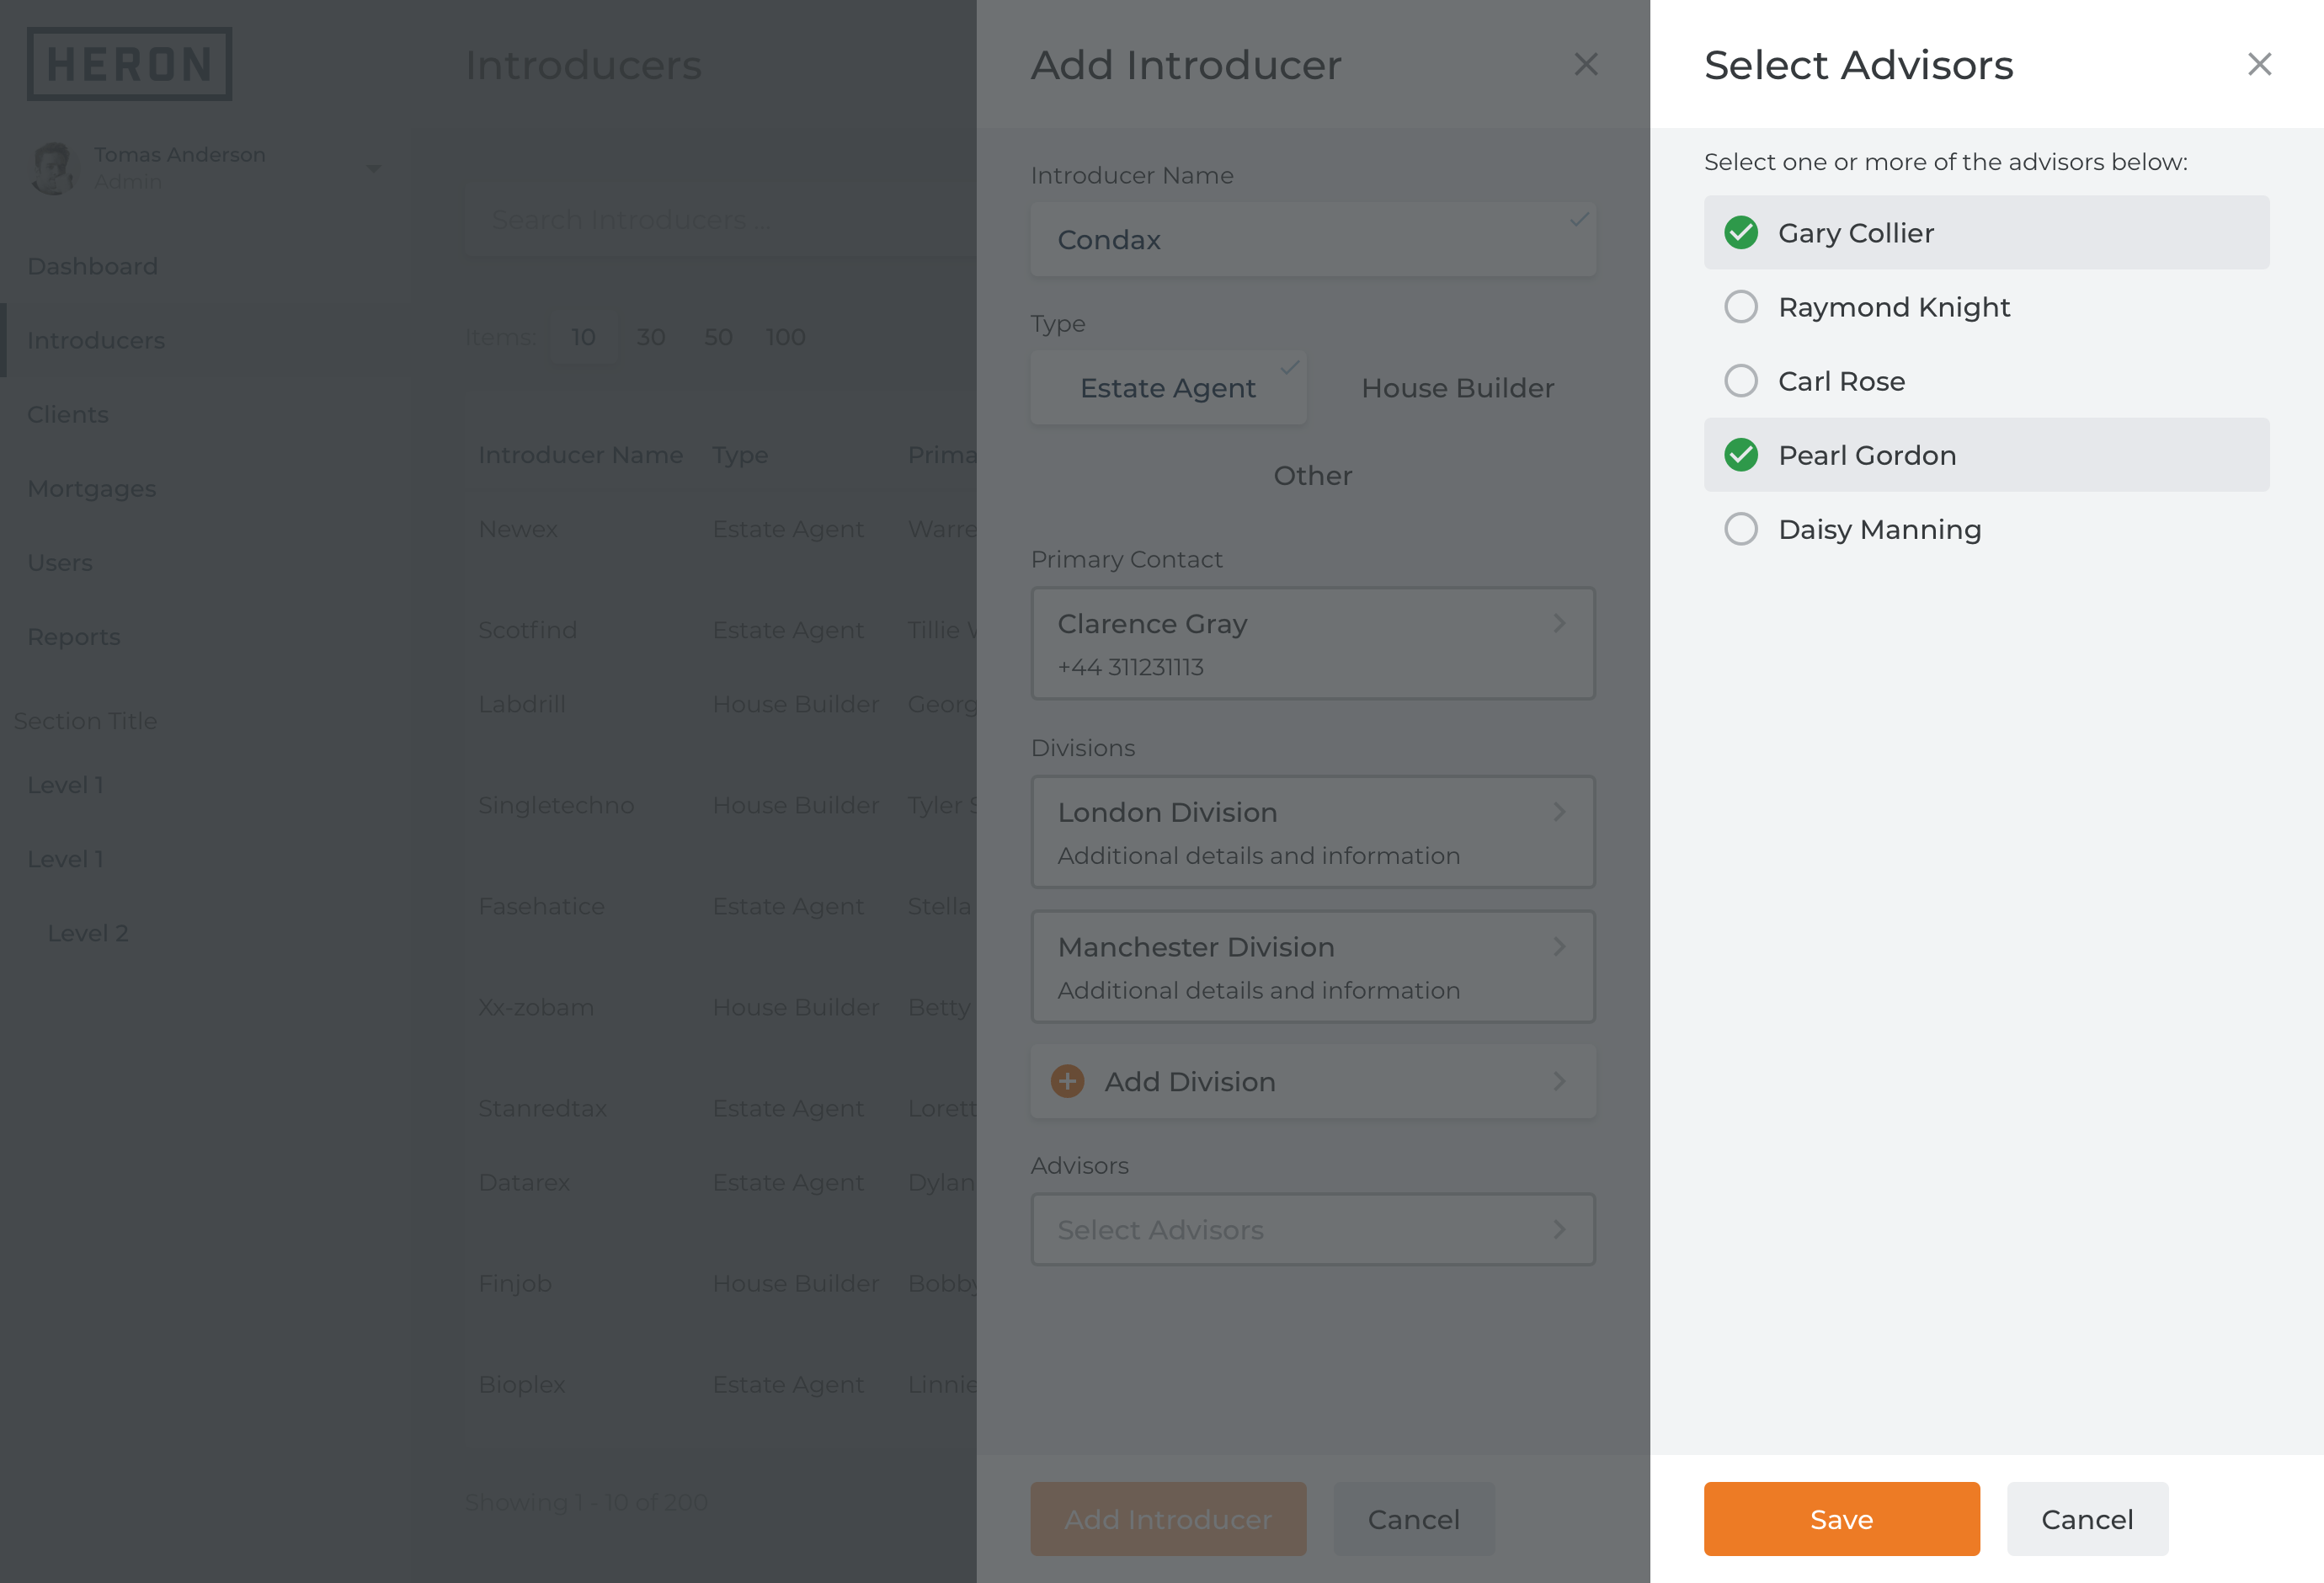Go to Mortgages in sidebar
The height and width of the screenshot is (1583, 2324).
pos(91,488)
